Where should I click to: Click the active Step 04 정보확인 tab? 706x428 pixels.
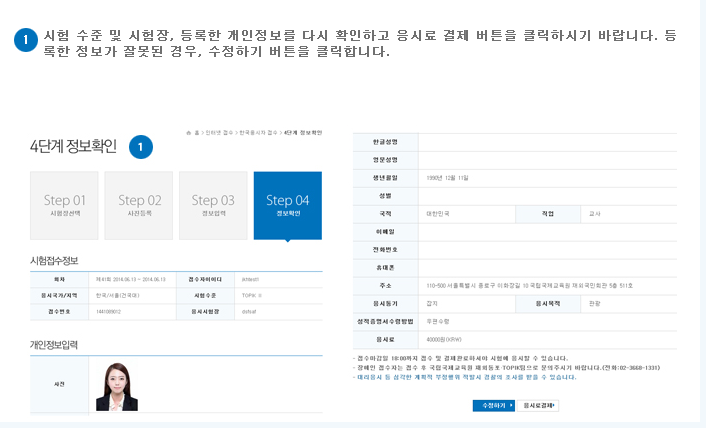(x=287, y=206)
